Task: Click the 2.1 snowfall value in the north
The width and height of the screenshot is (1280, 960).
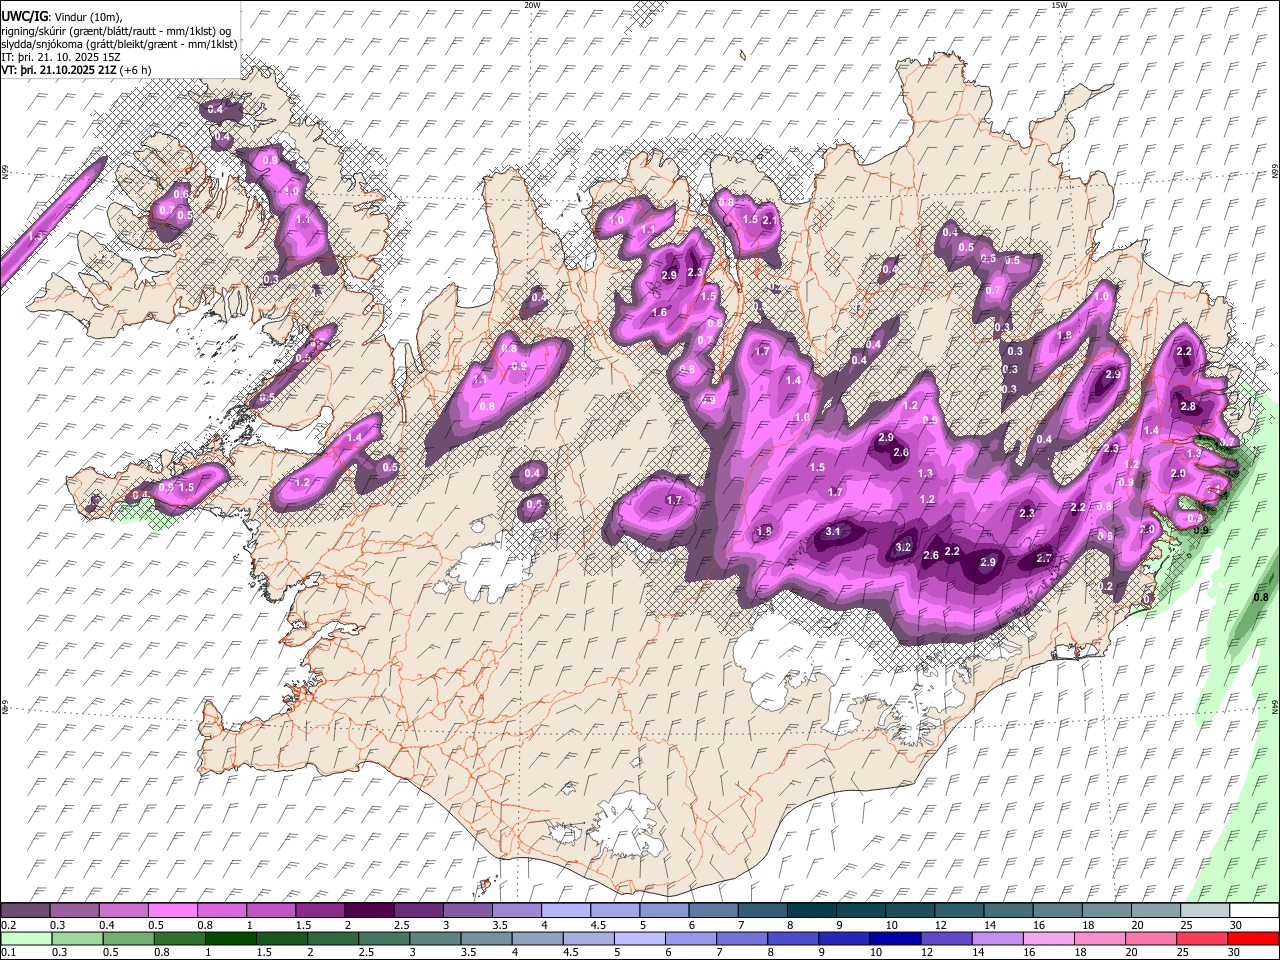Action: (x=770, y=220)
